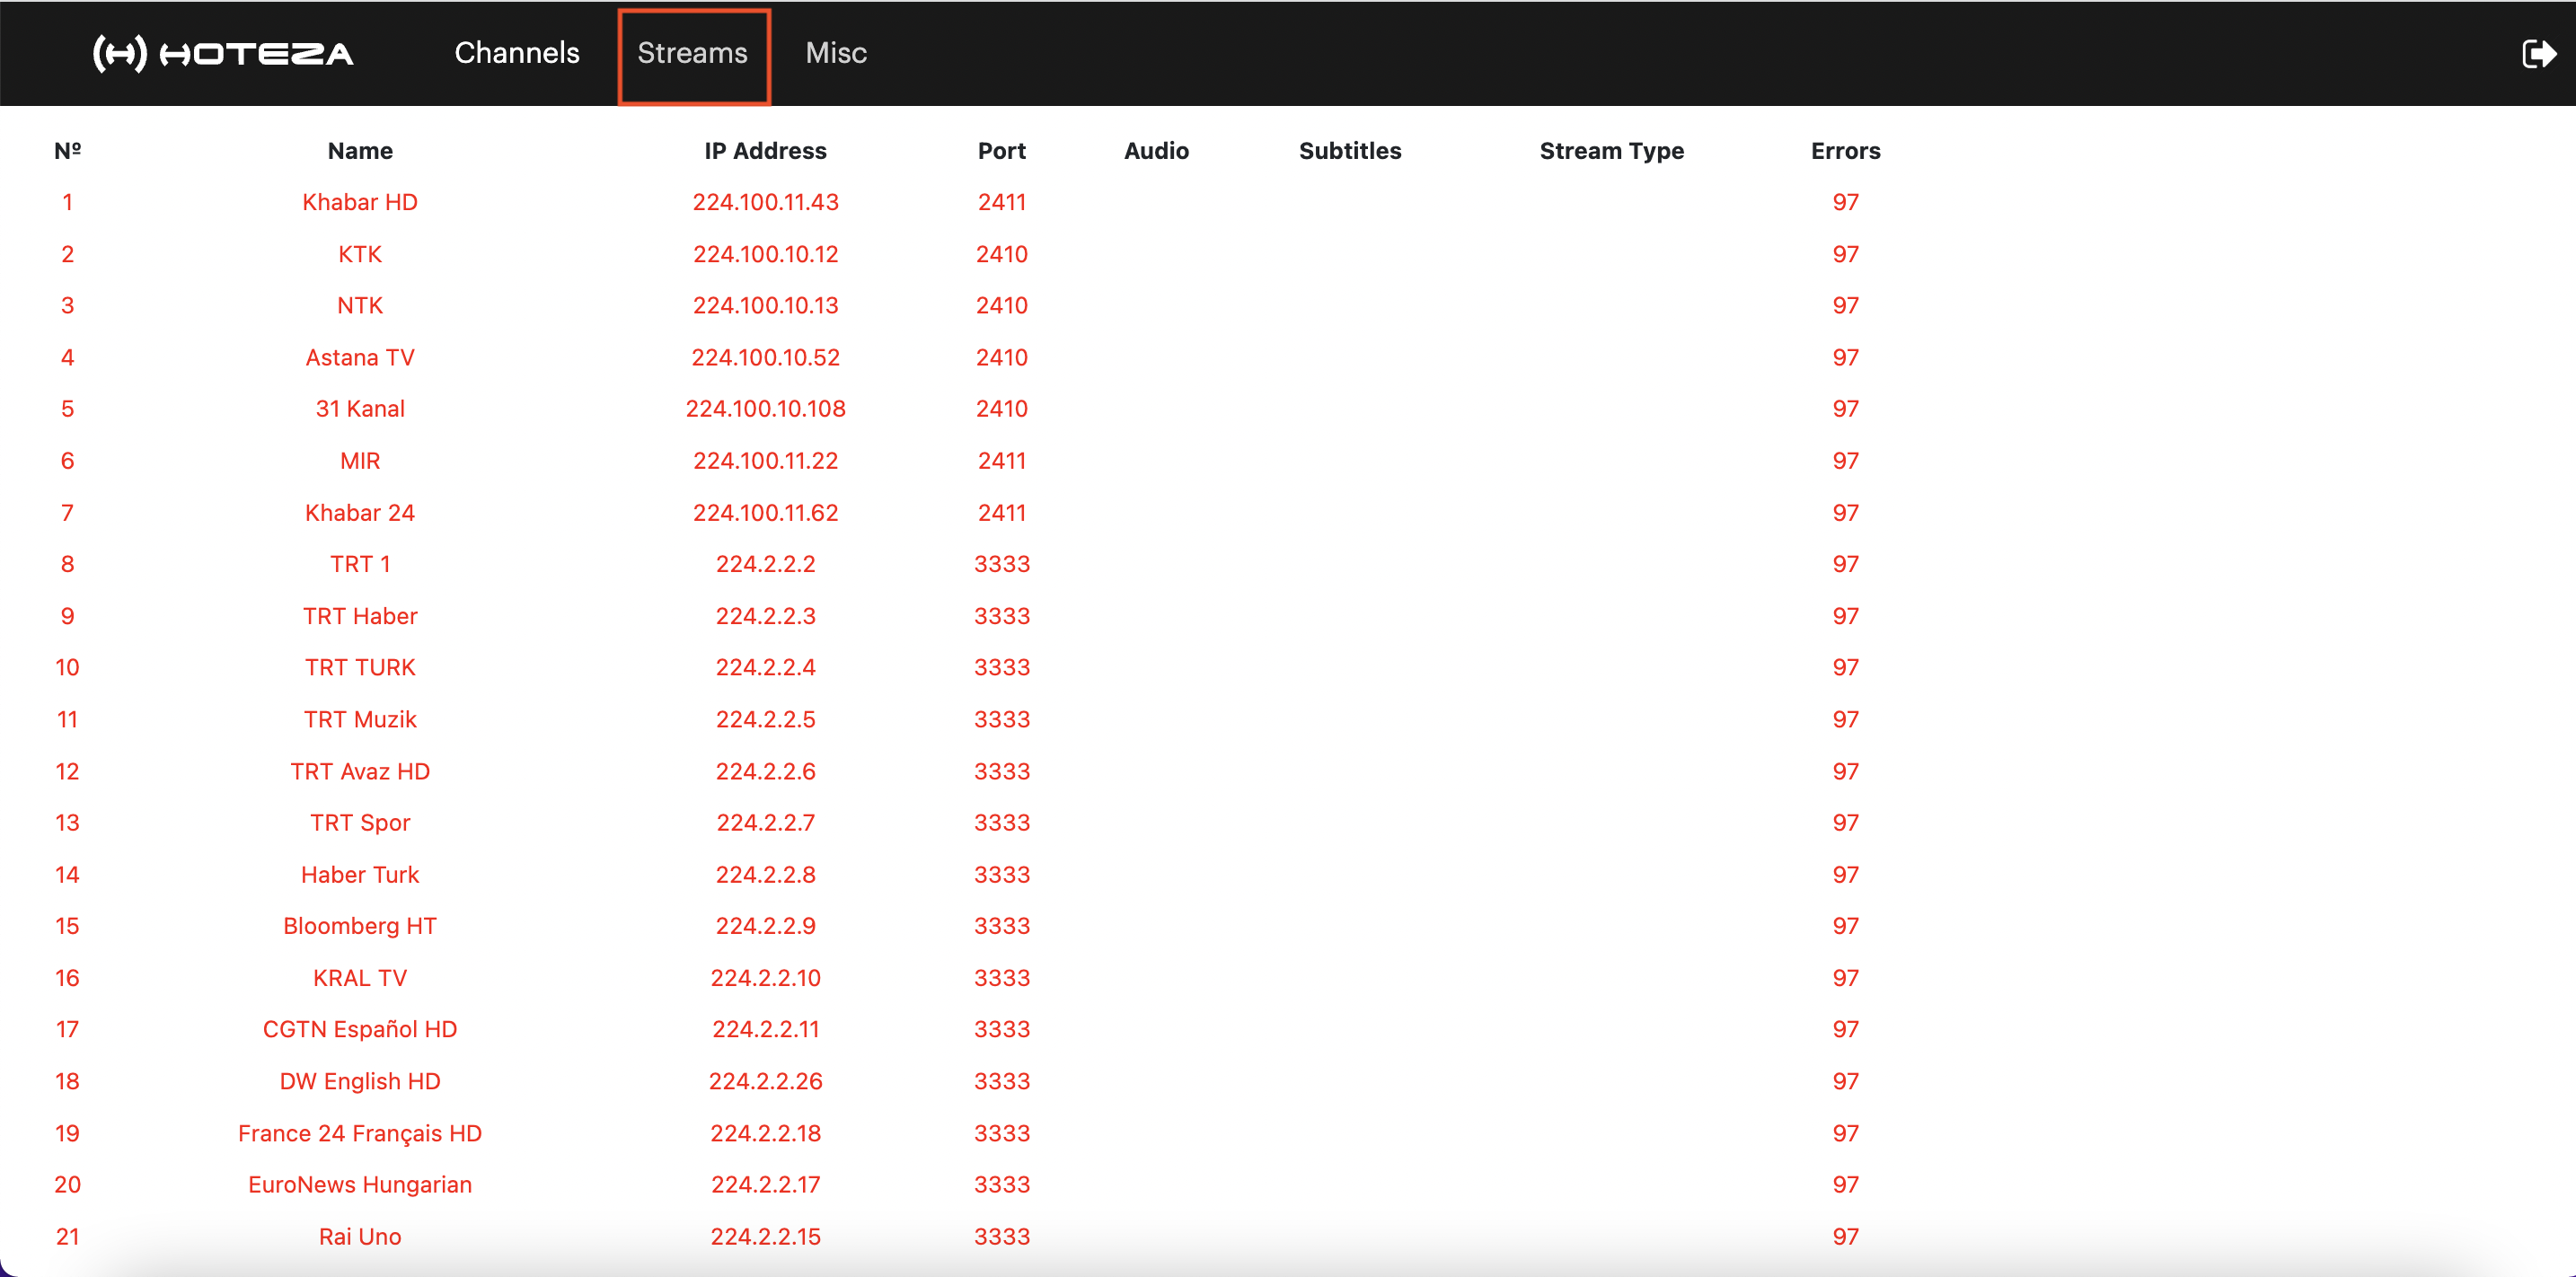Click the logout icon in header
The width and height of the screenshot is (2576, 1277).
coord(2538,53)
